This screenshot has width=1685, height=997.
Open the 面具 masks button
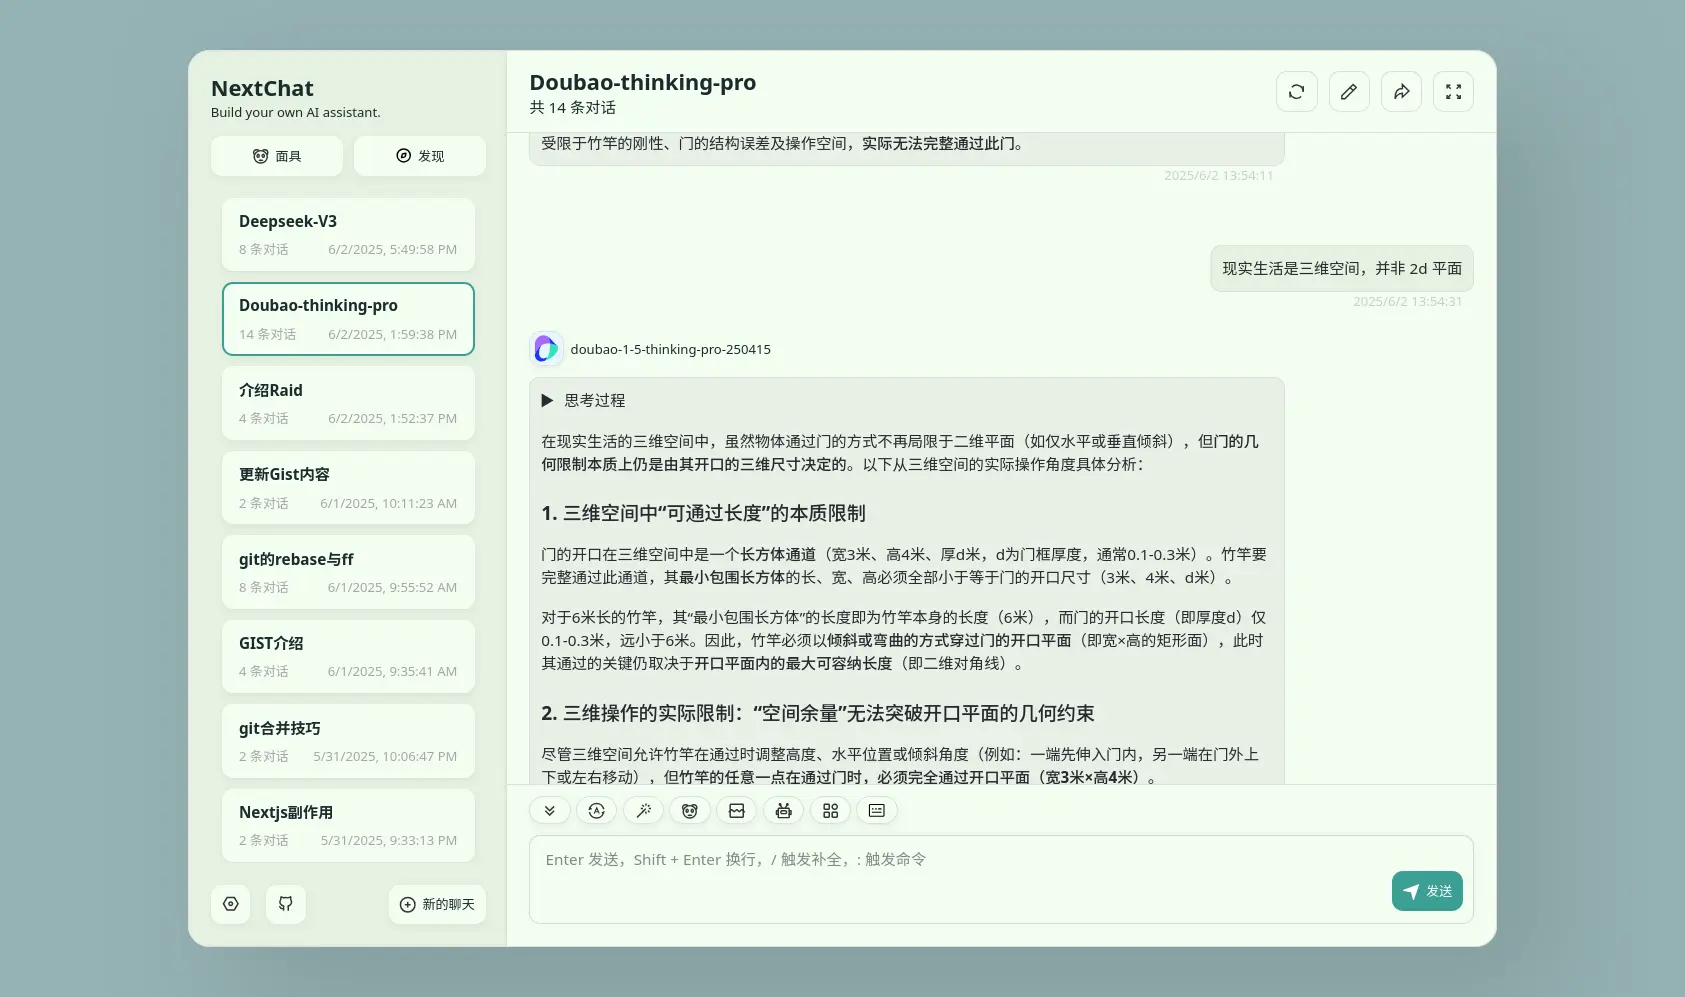pyautogui.click(x=277, y=156)
